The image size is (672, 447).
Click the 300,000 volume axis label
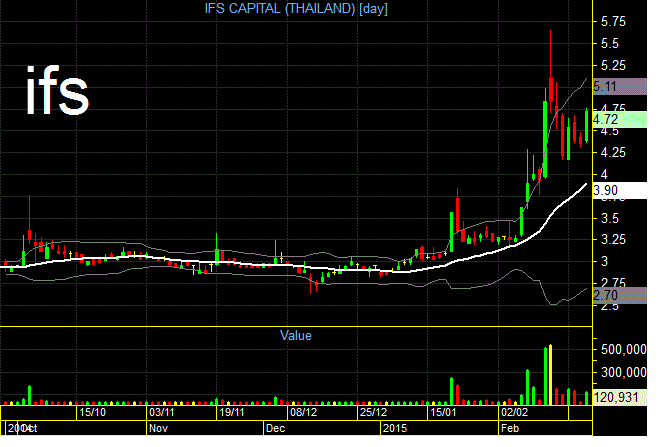coord(624,372)
